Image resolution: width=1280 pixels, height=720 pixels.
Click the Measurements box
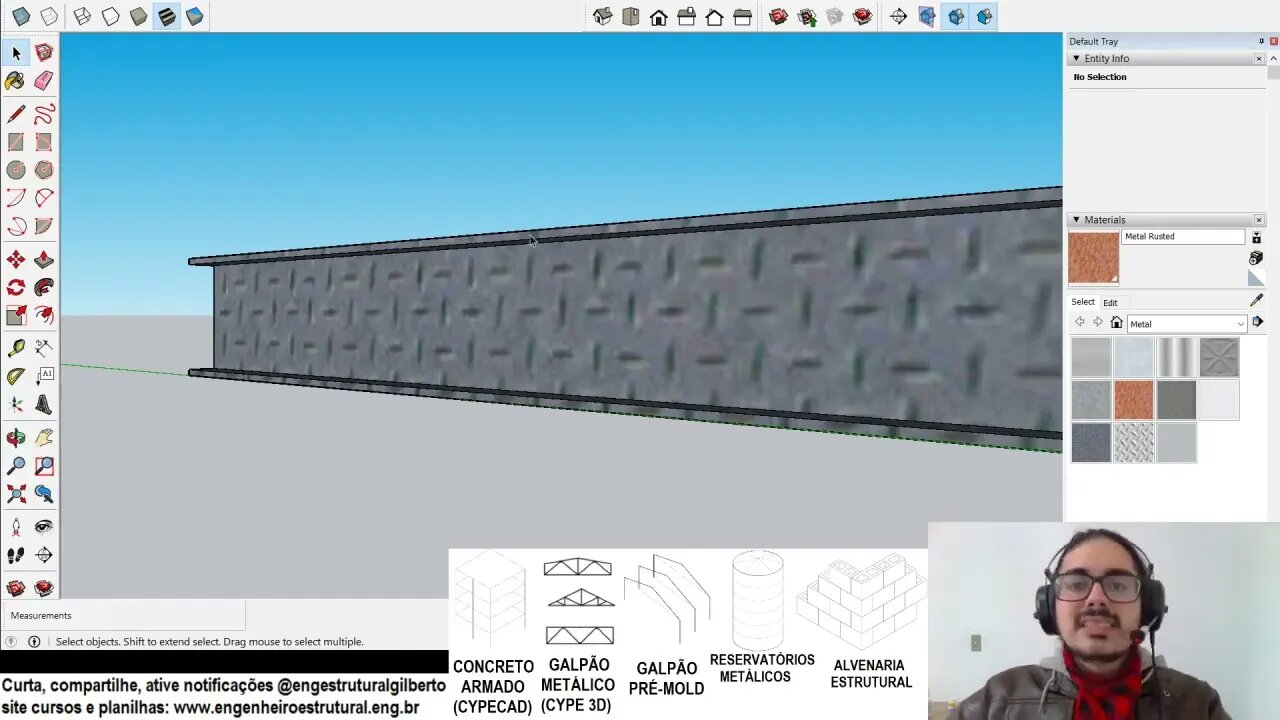[123, 616]
